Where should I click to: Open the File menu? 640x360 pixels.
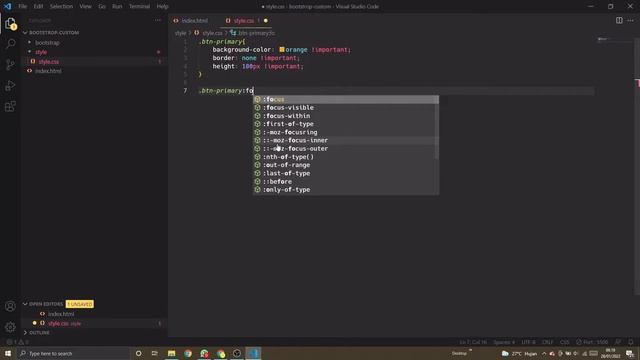[22, 7]
